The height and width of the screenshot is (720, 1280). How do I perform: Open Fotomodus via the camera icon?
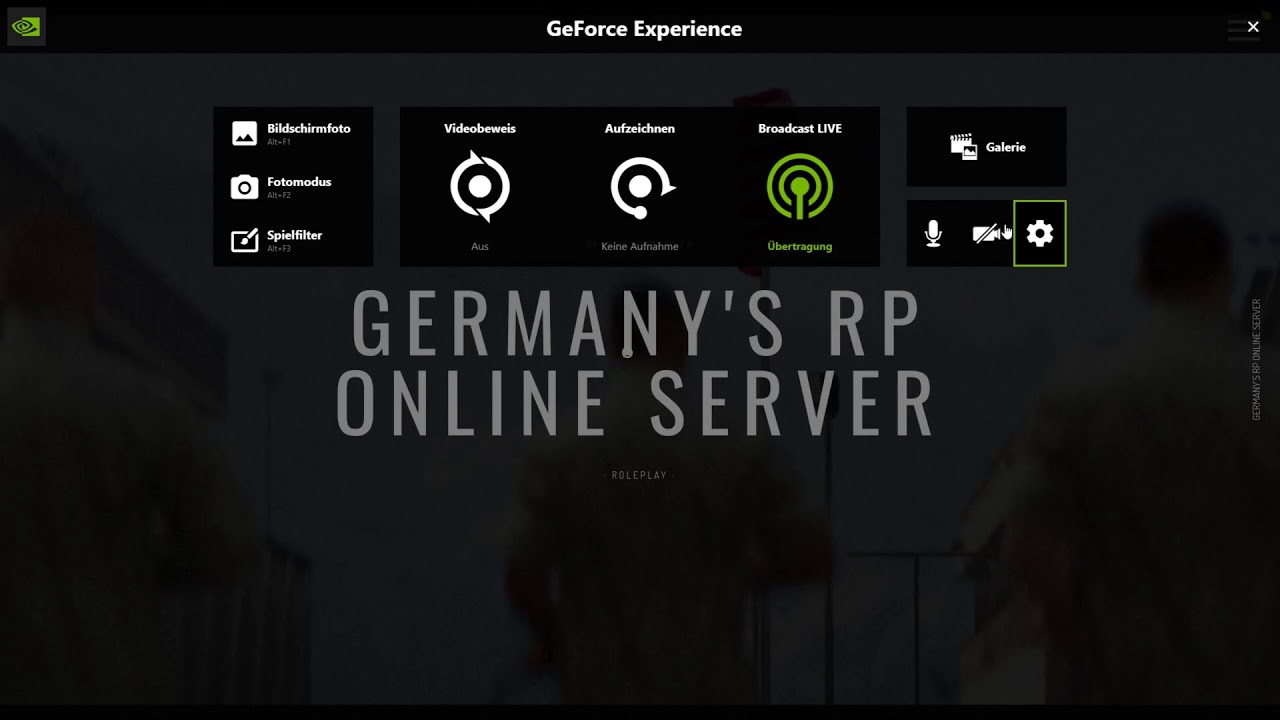coord(245,187)
